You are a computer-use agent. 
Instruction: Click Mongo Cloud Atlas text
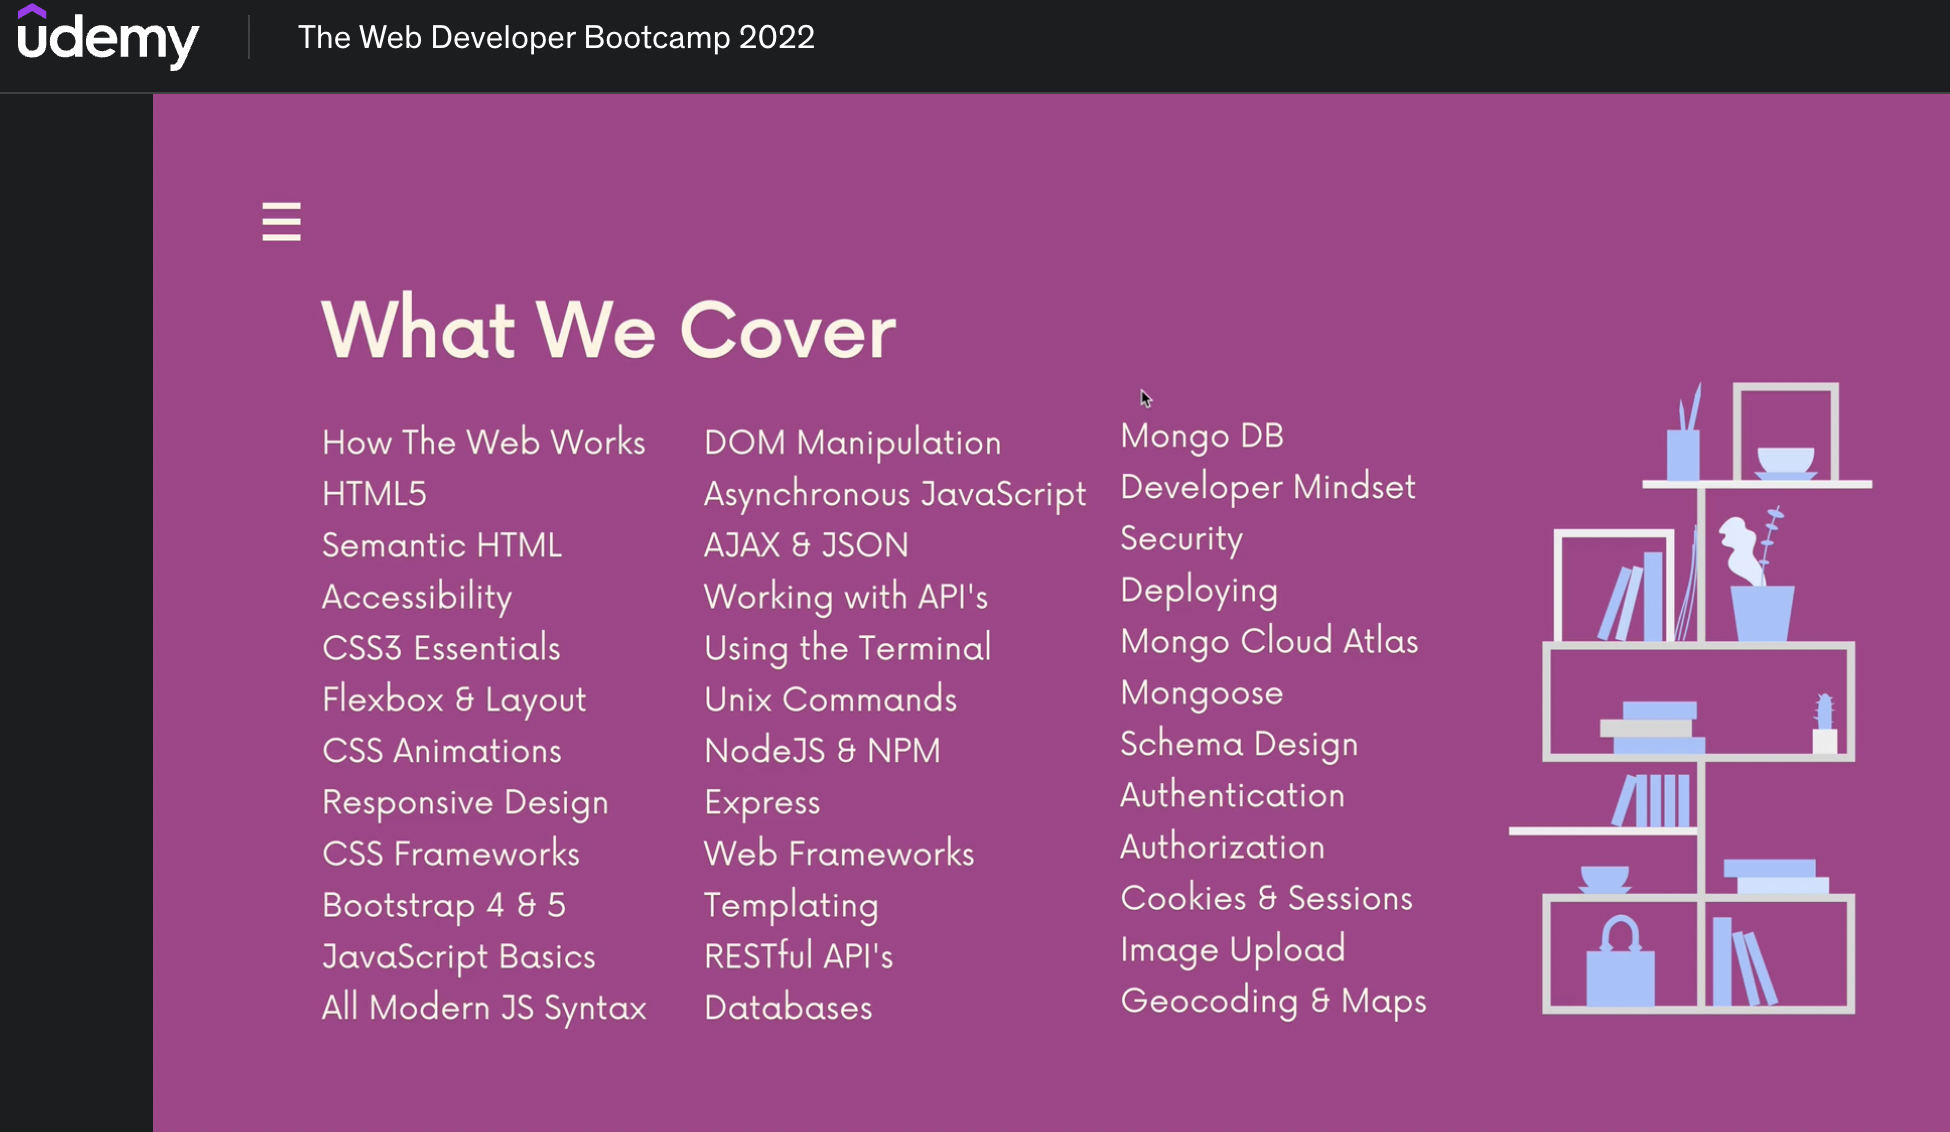pos(1269,641)
